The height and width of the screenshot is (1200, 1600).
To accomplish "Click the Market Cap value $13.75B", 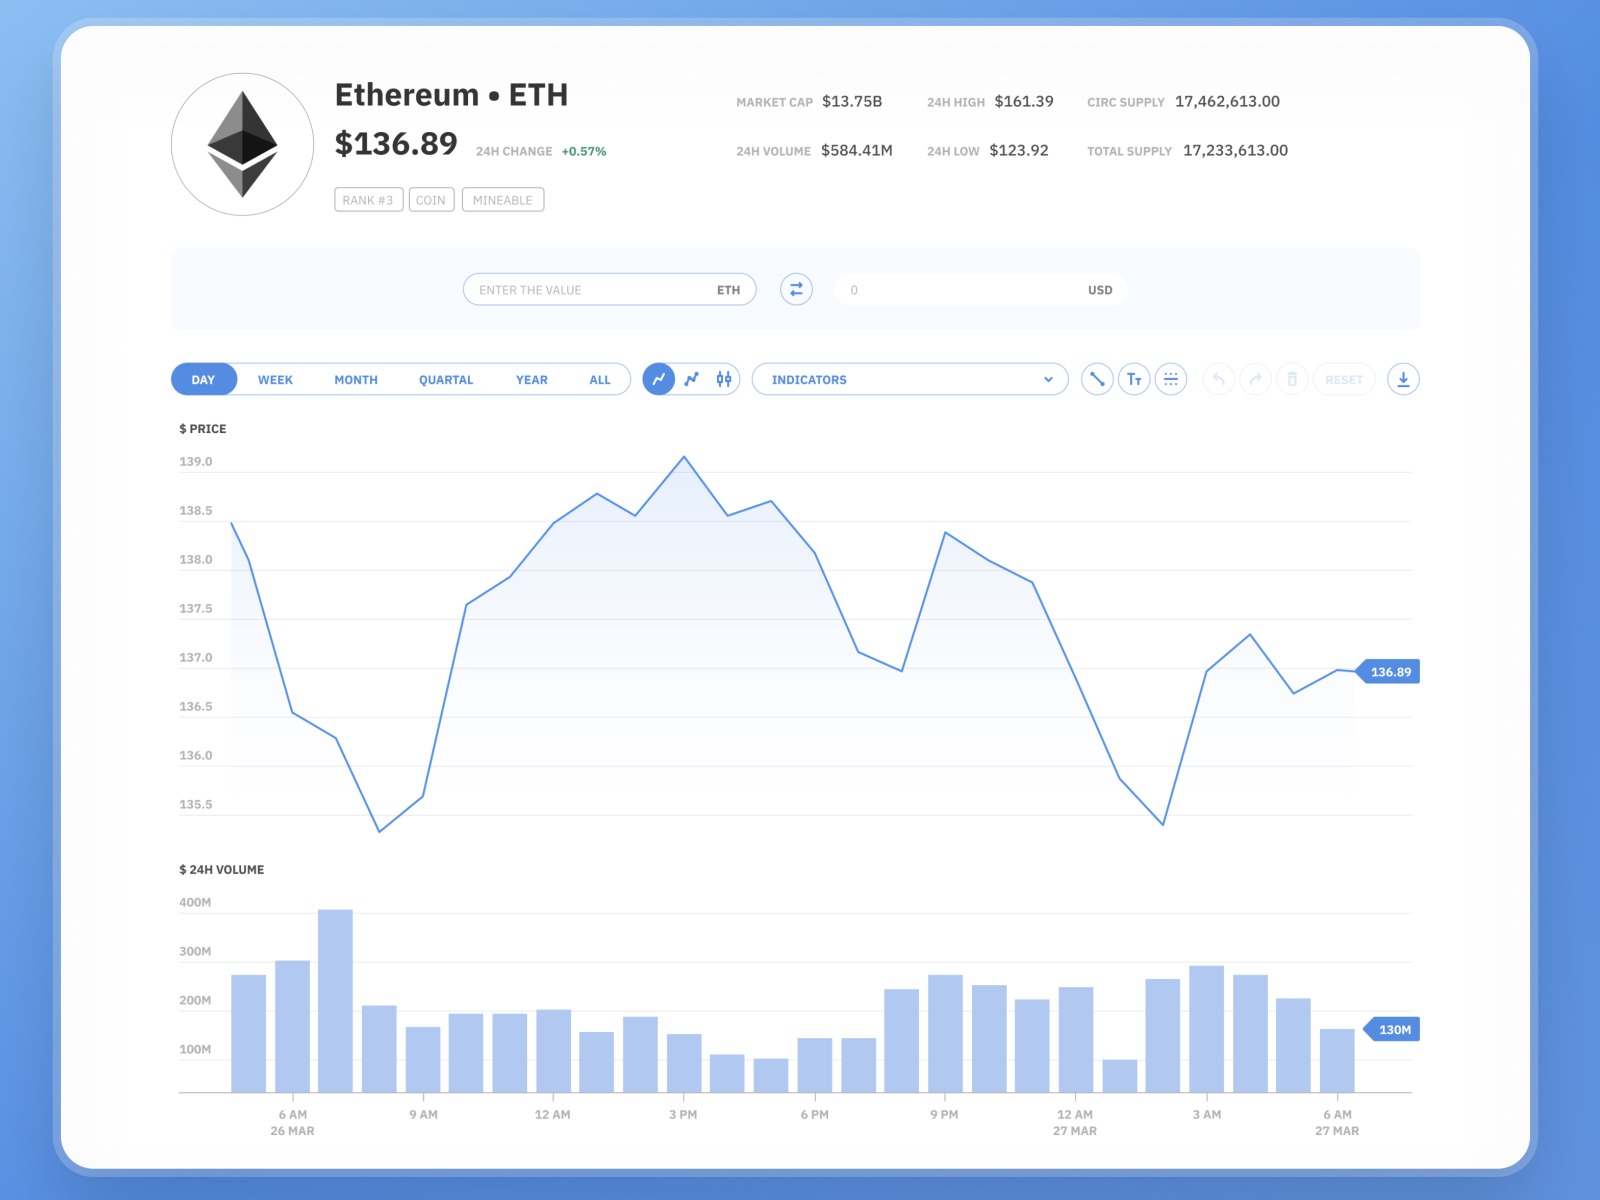I will tap(852, 102).
